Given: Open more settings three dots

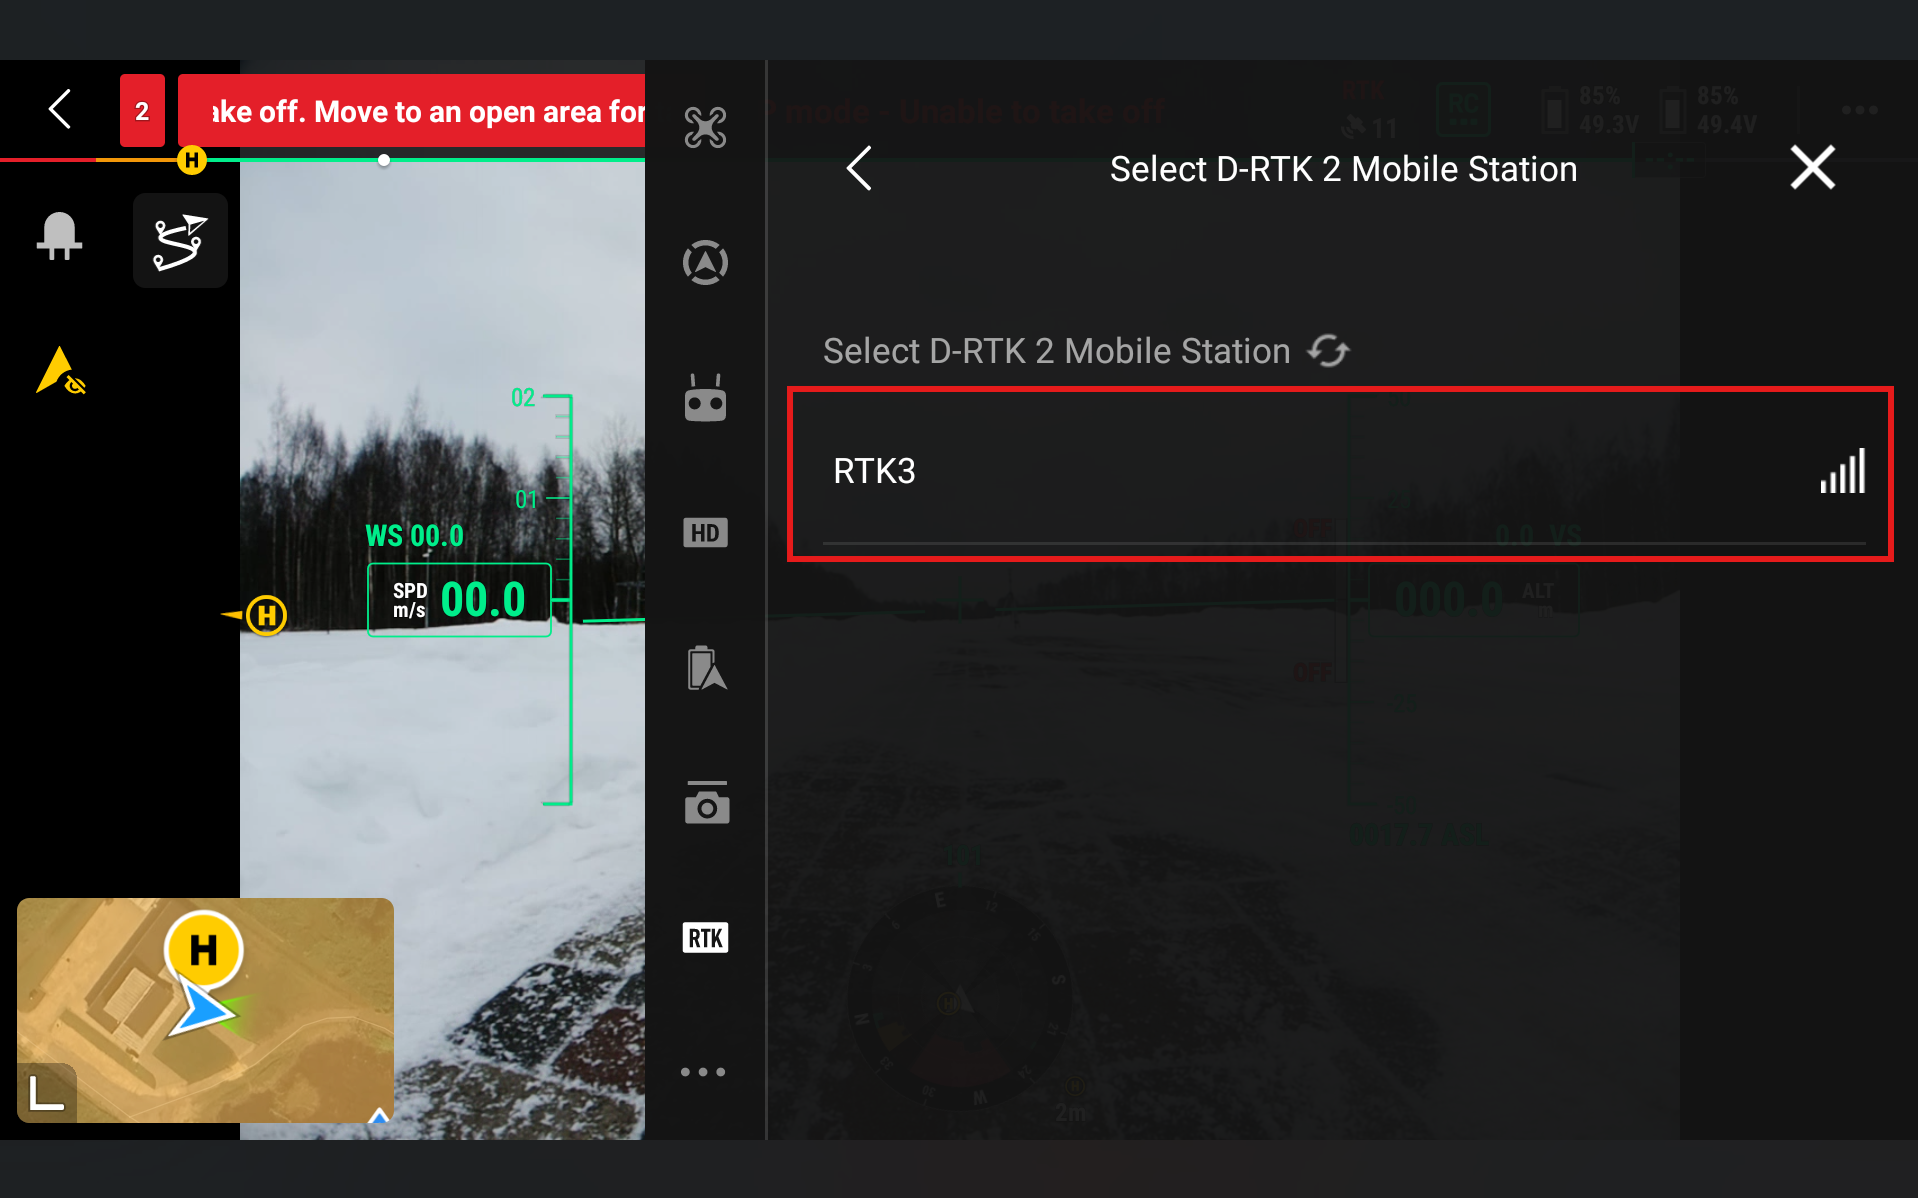Looking at the screenshot, I should [x=703, y=1072].
